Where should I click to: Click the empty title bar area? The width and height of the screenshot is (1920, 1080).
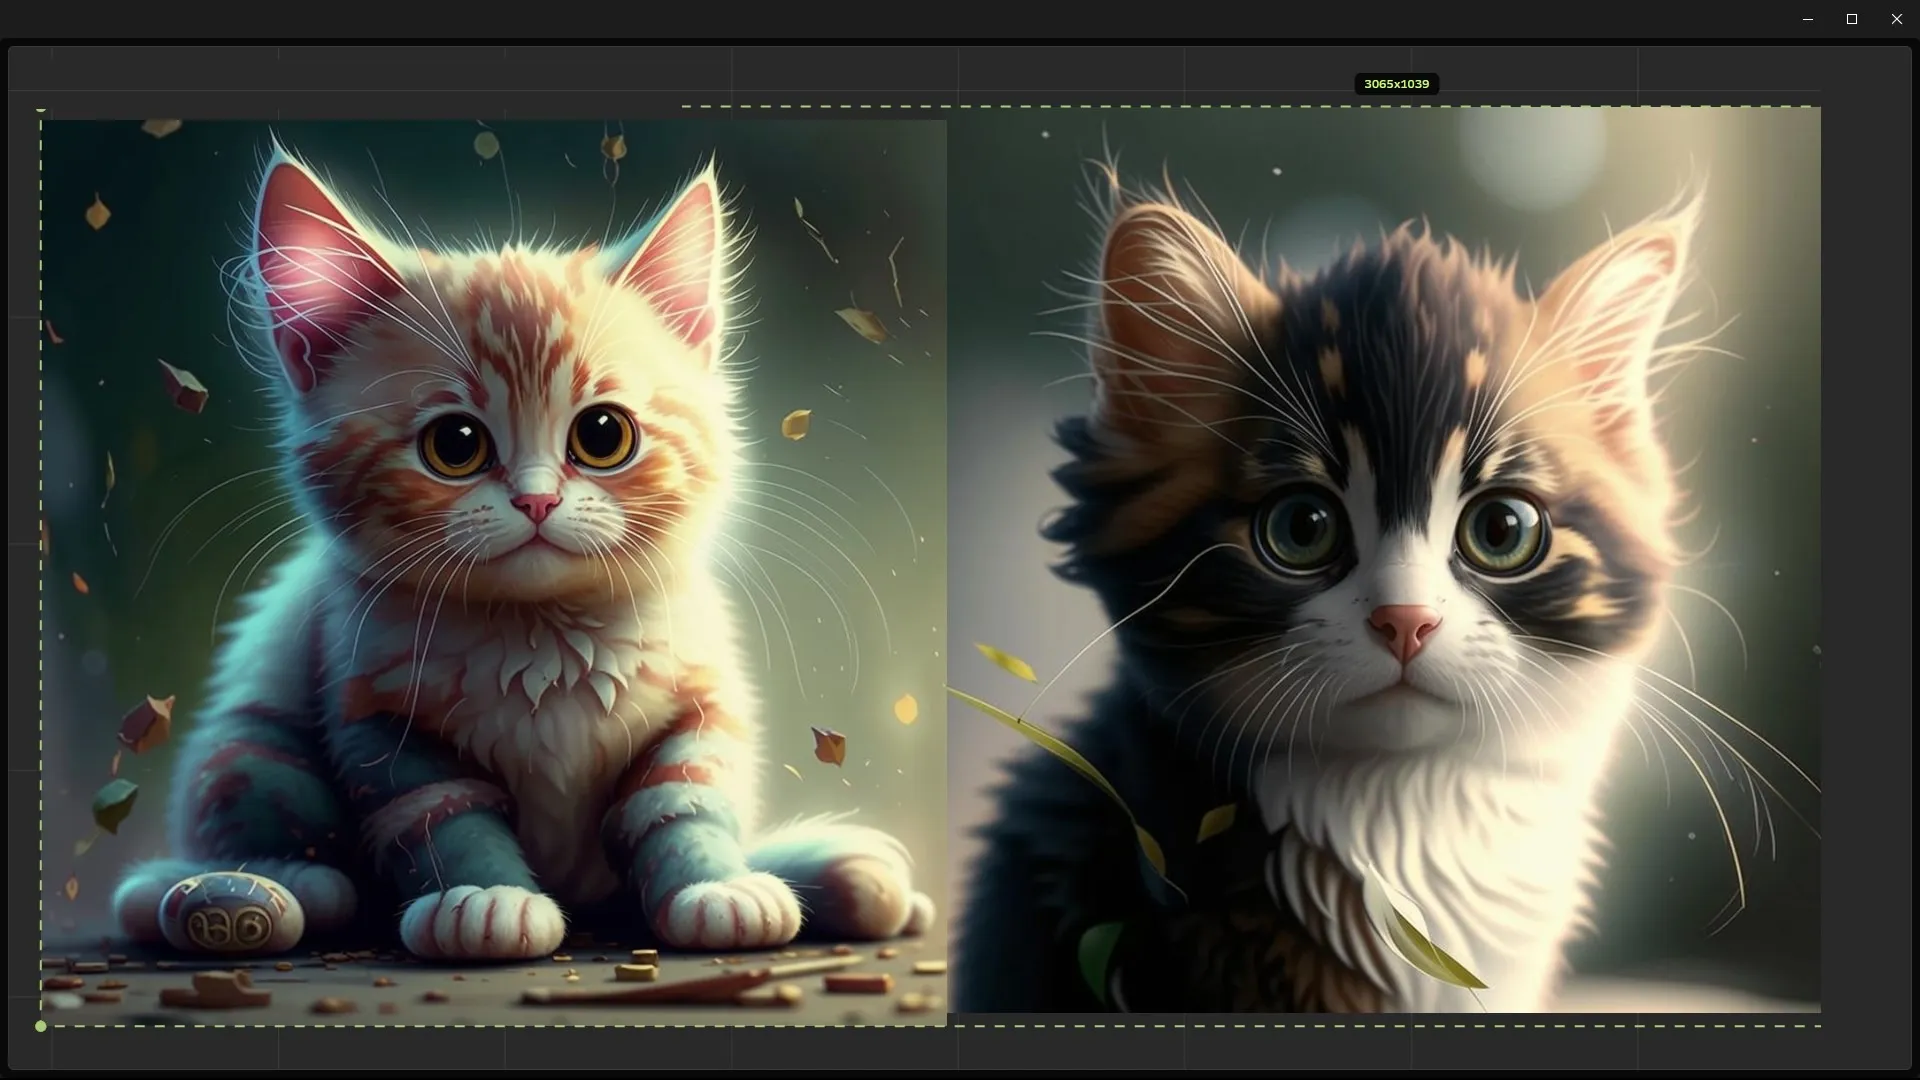click(900, 19)
